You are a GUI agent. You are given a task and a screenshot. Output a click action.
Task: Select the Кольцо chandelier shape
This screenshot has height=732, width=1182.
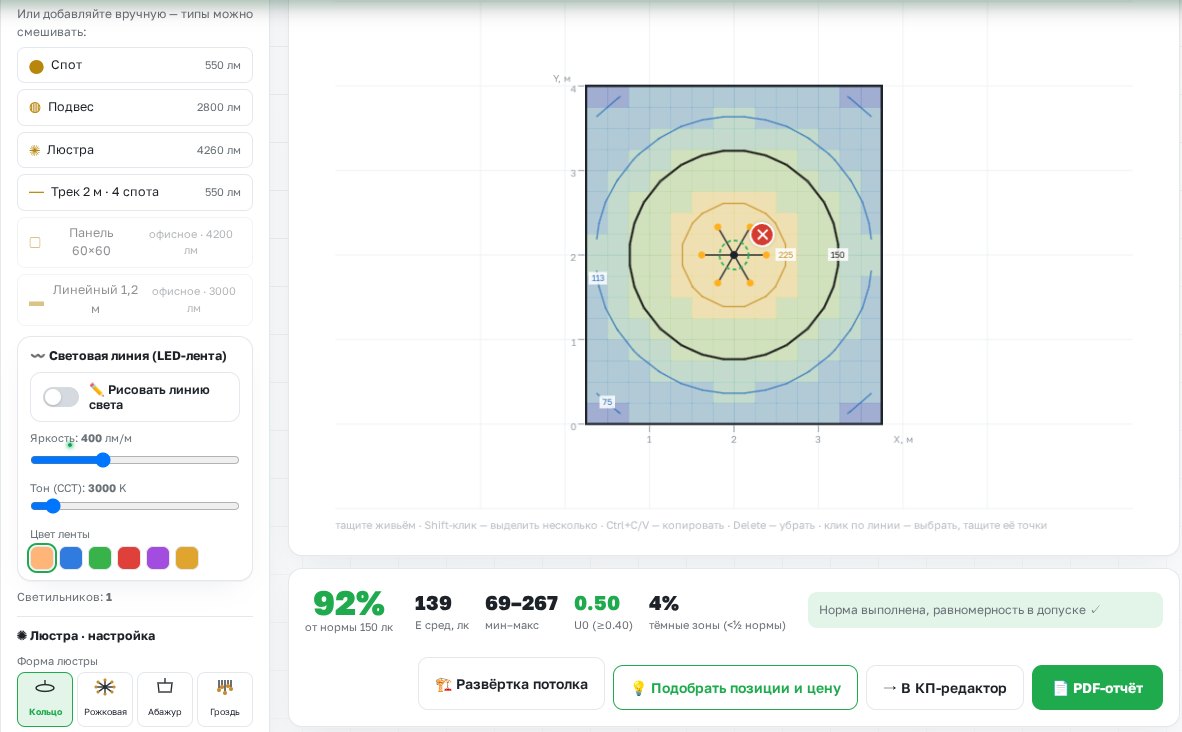pyautogui.click(x=45, y=700)
